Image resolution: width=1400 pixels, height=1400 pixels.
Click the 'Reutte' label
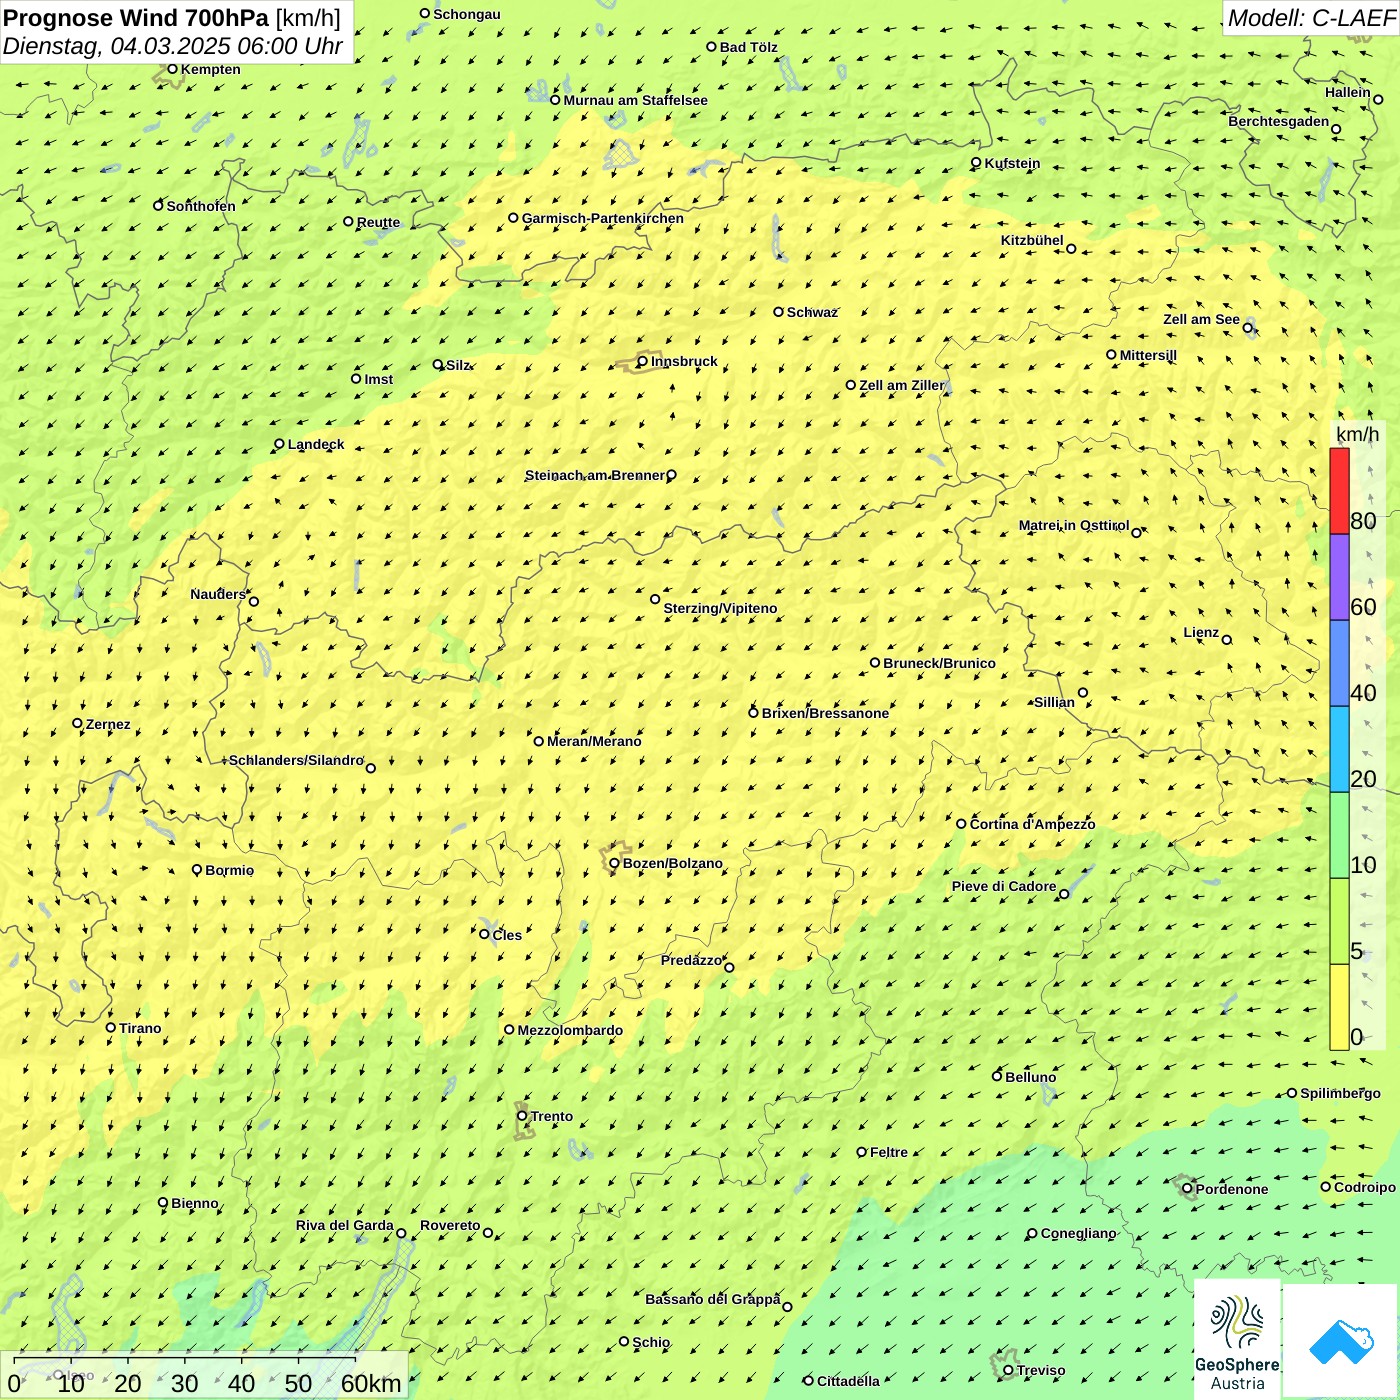(x=379, y=222)
